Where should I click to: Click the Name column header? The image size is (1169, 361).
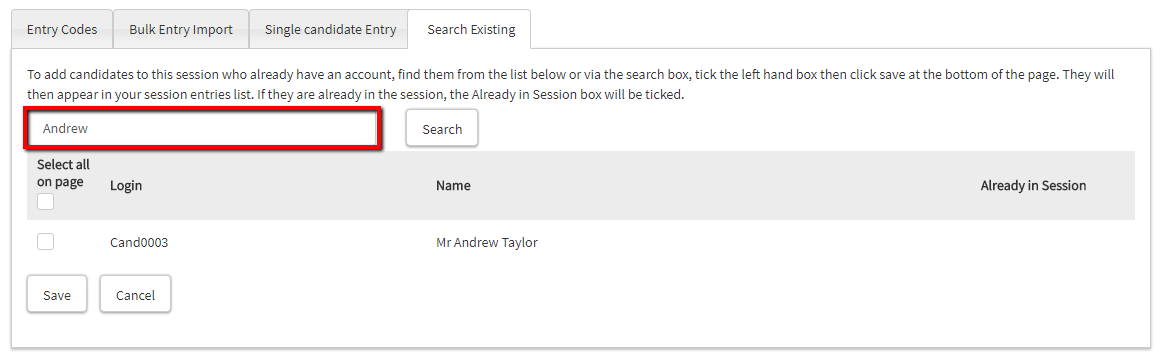(453, 186)
